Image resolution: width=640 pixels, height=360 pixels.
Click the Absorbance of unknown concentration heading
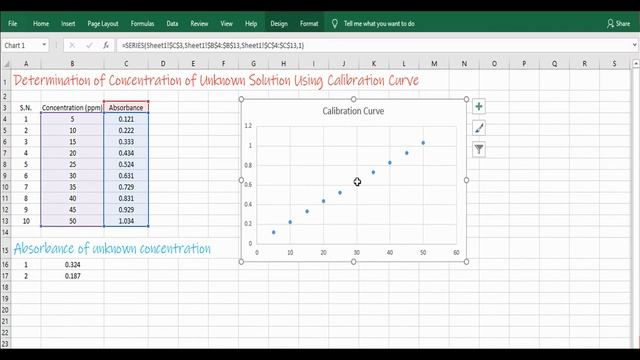[x=112, y=248]
